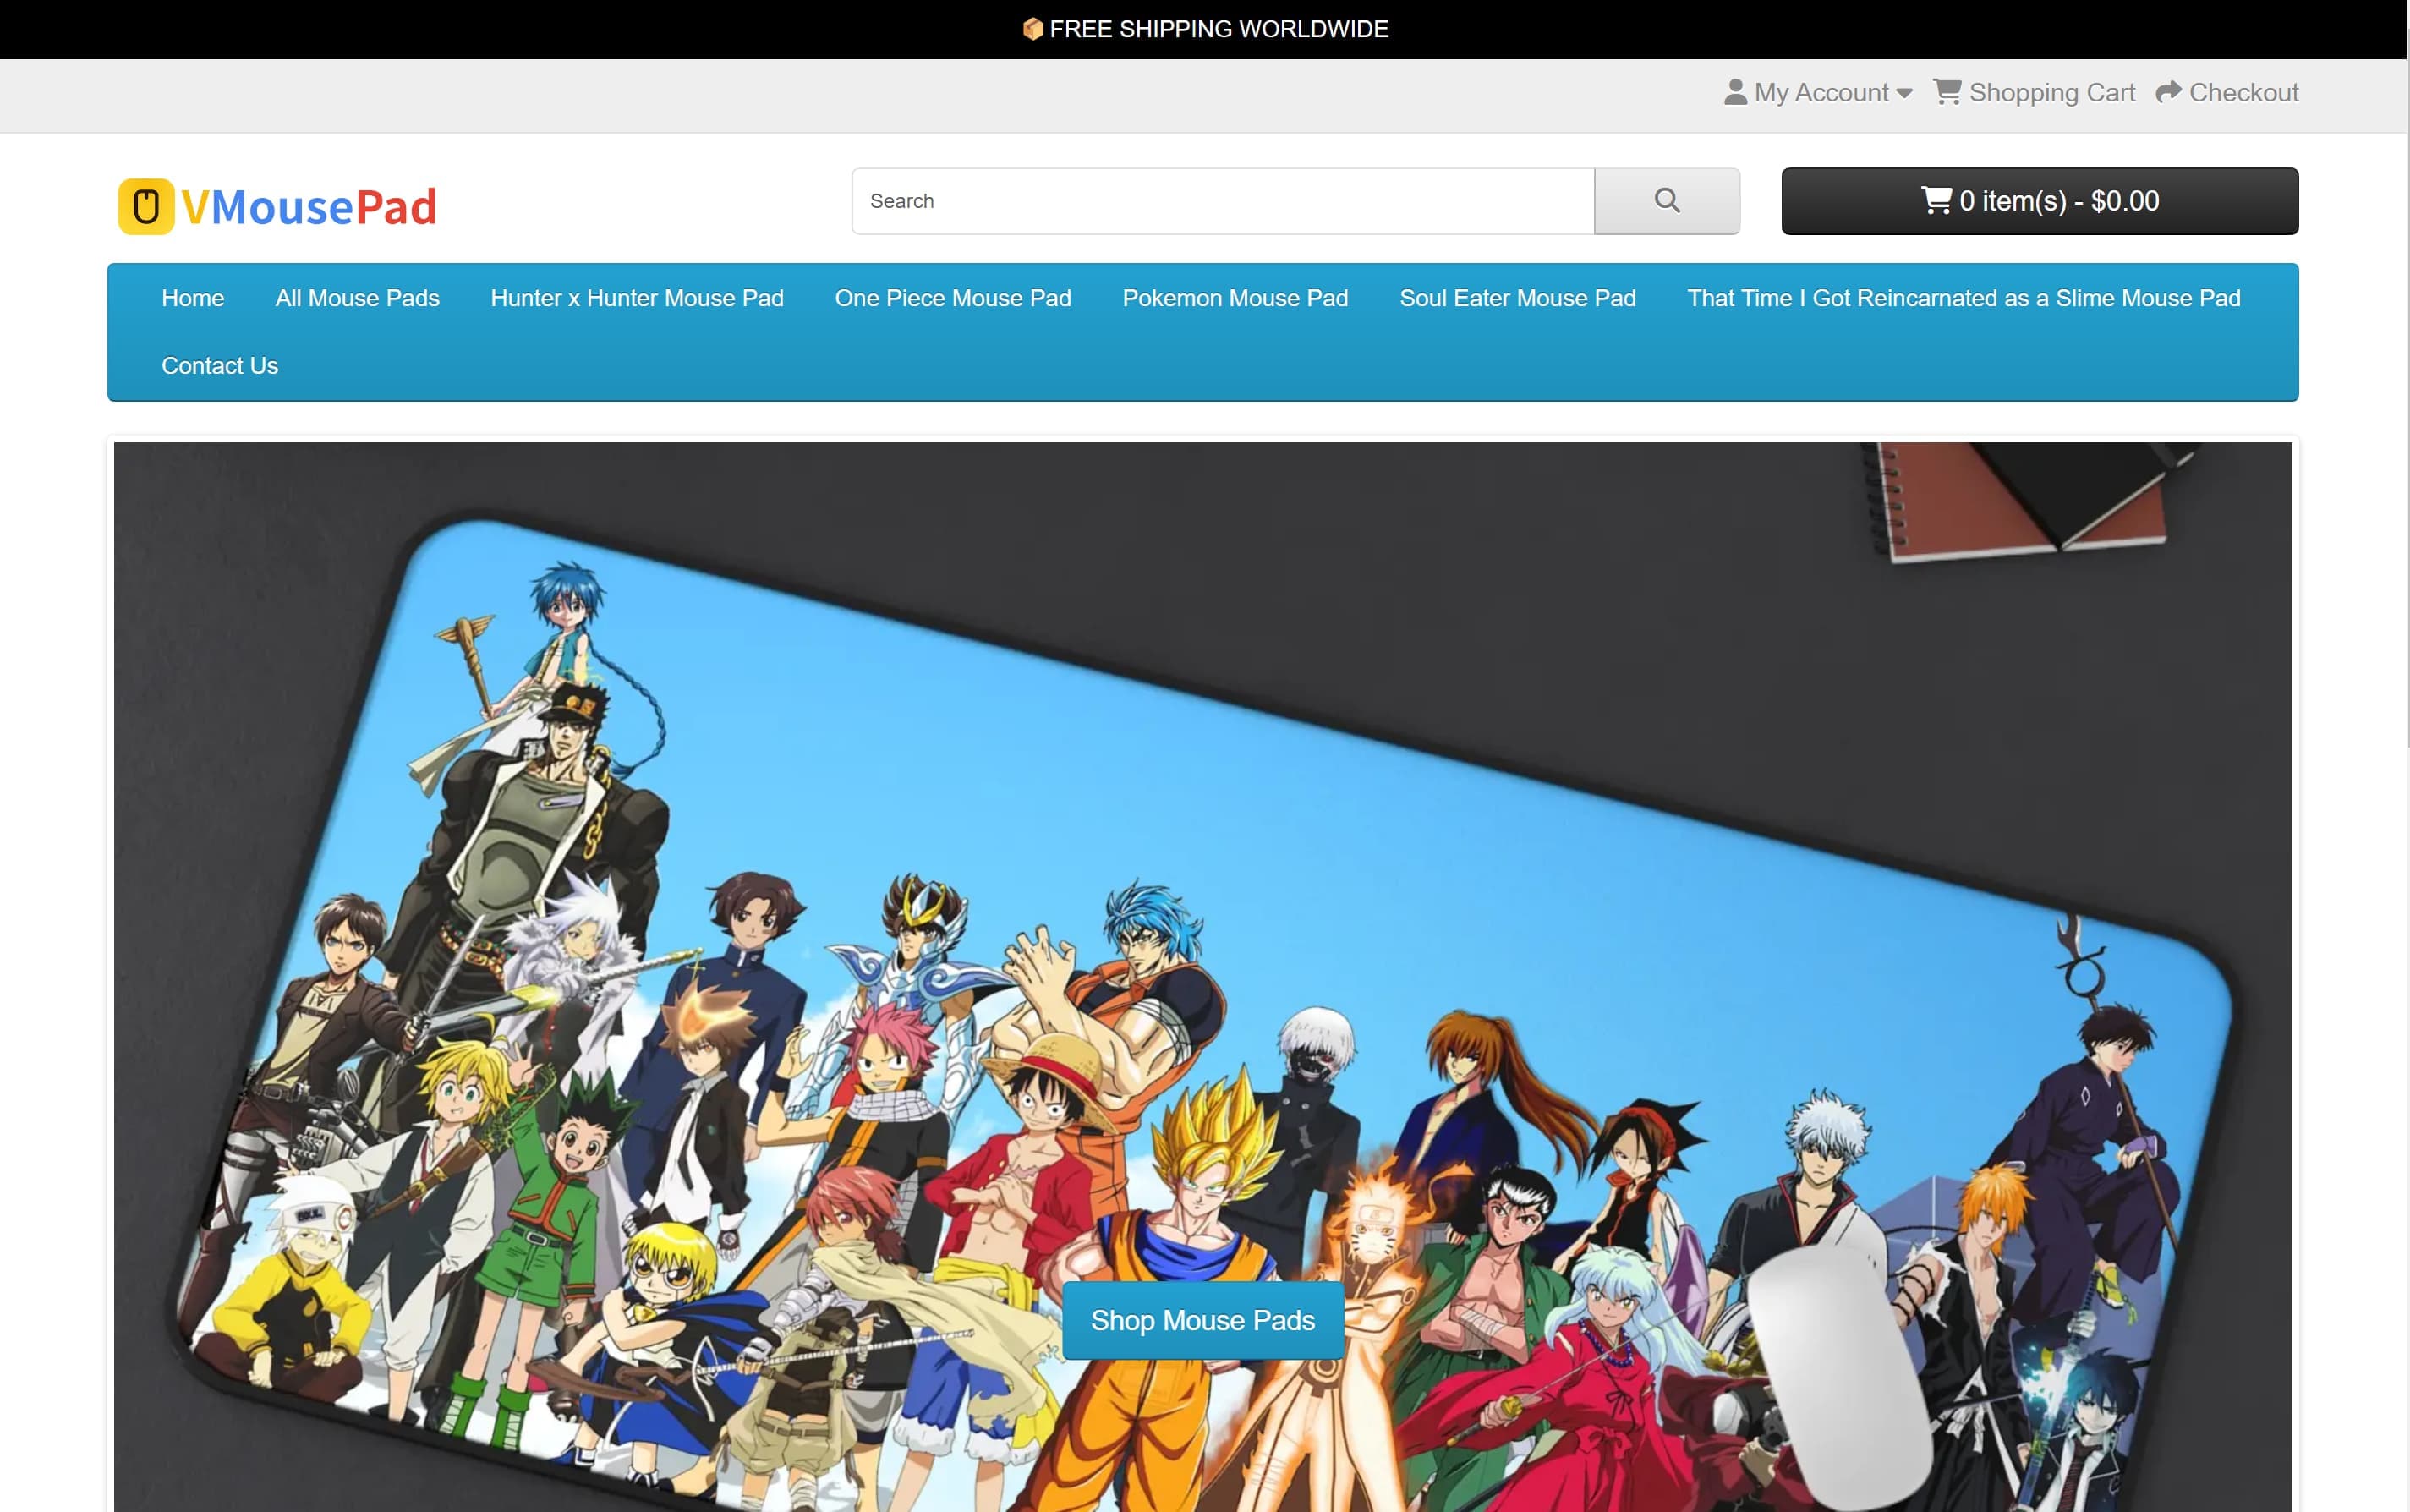Screen dimensions: 2410x1512
Task: Click the magnifying glass search button
Action: (x=1666, y=201)
